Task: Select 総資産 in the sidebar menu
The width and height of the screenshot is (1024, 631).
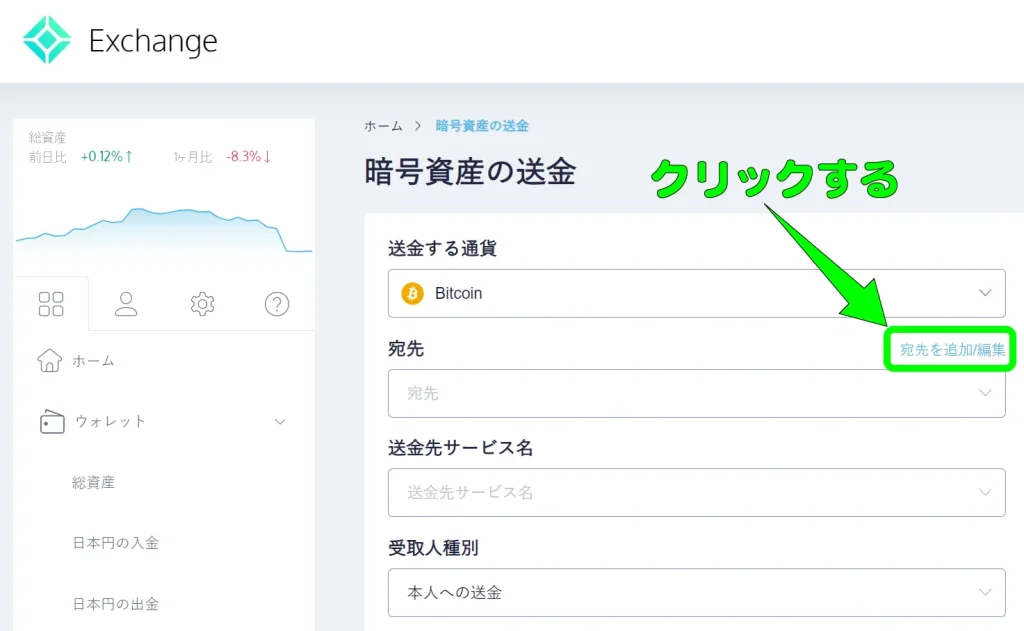Action: point(93,482)
